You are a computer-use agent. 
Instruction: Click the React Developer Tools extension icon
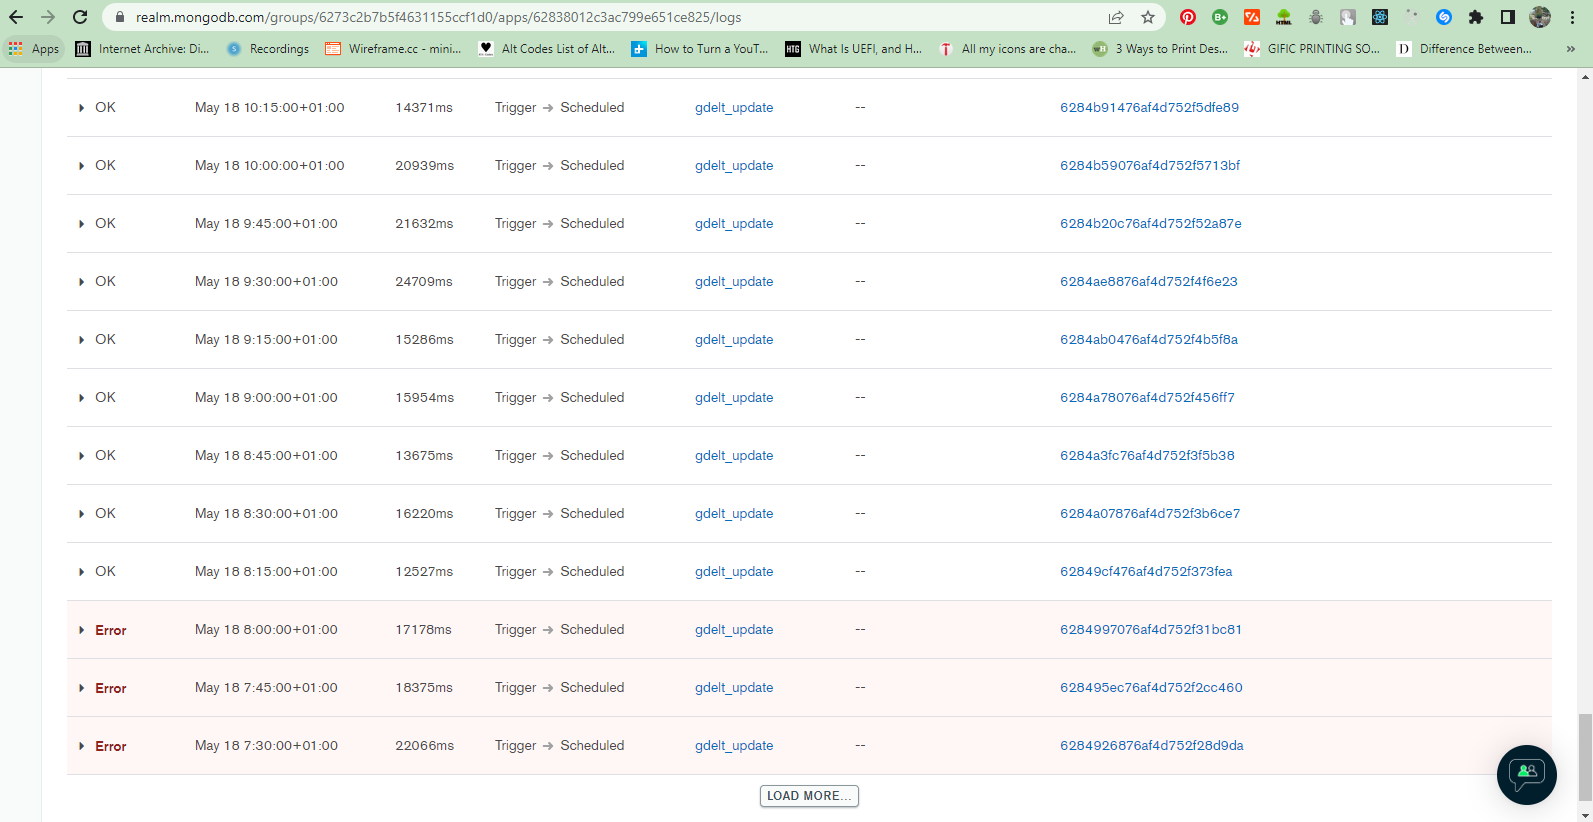1379,17
